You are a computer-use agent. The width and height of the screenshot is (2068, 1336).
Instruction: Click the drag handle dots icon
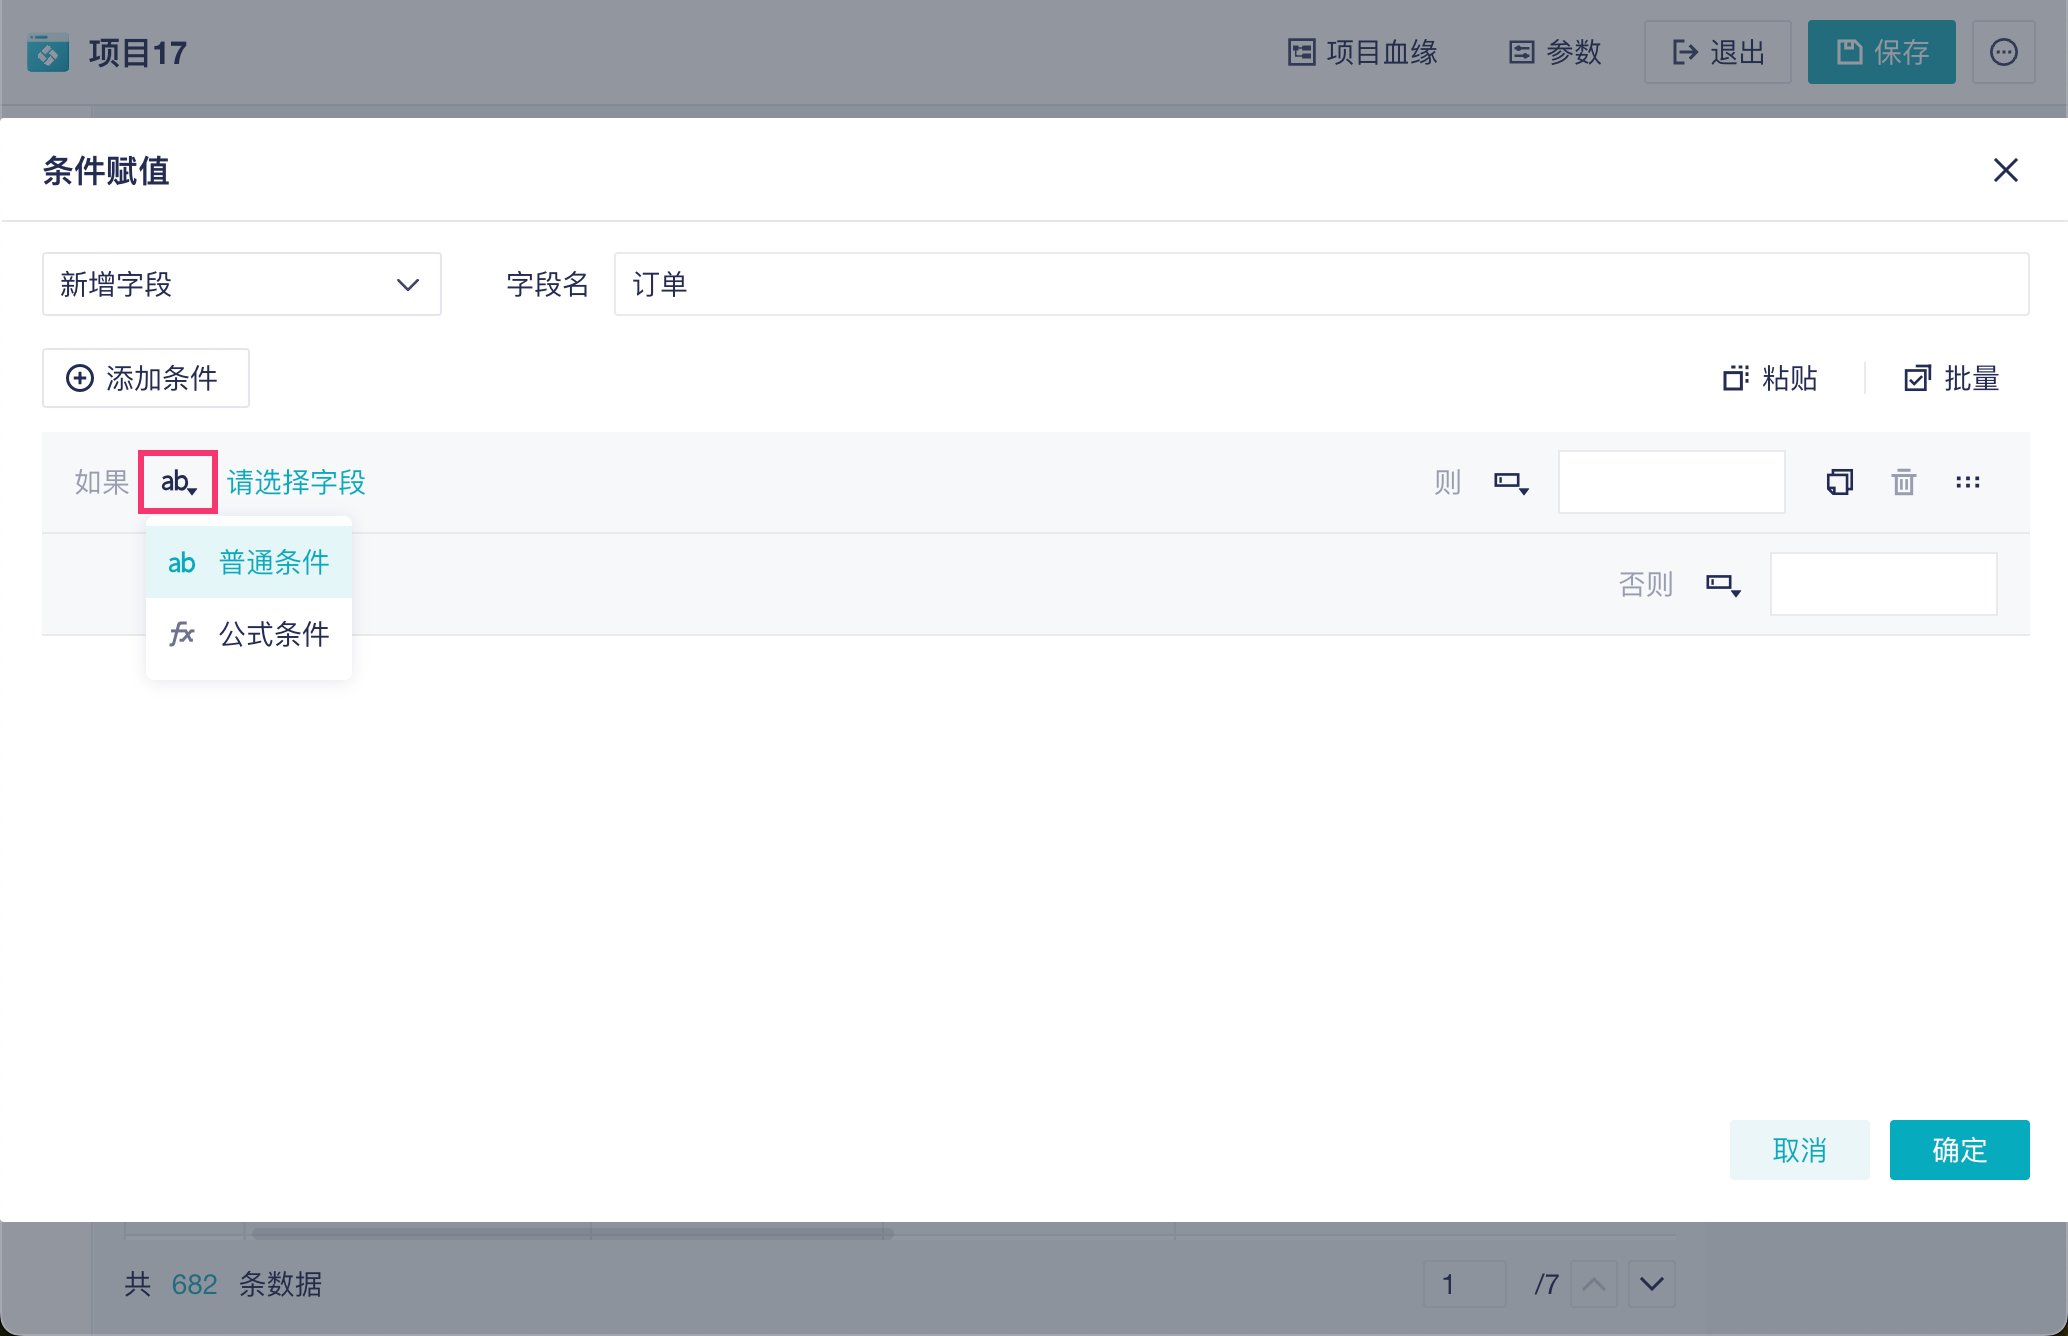coord(1967,482)
